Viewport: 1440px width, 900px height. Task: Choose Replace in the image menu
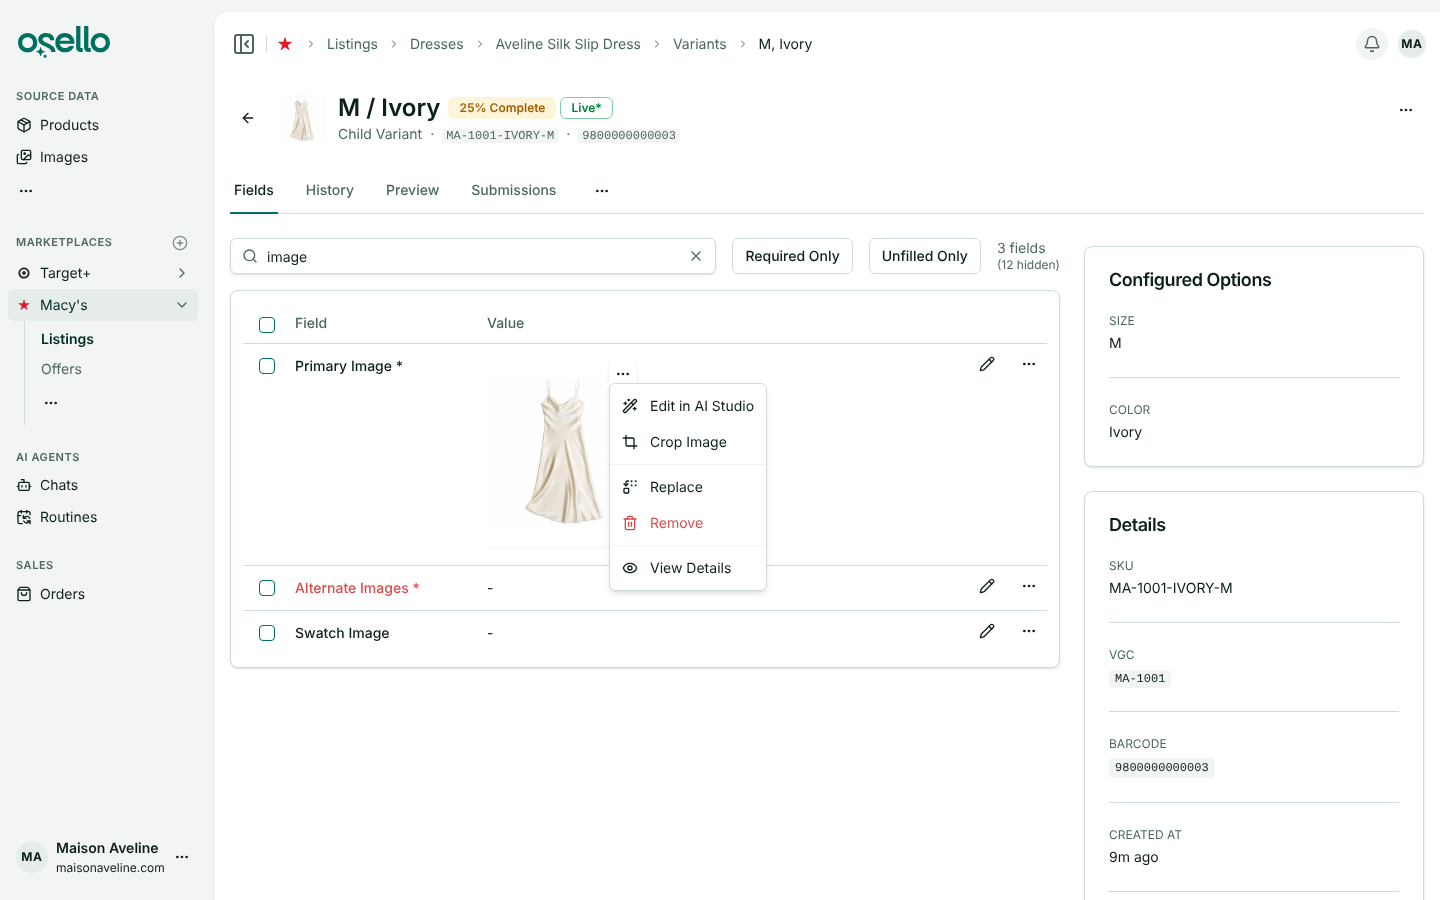tap(688, 487)
